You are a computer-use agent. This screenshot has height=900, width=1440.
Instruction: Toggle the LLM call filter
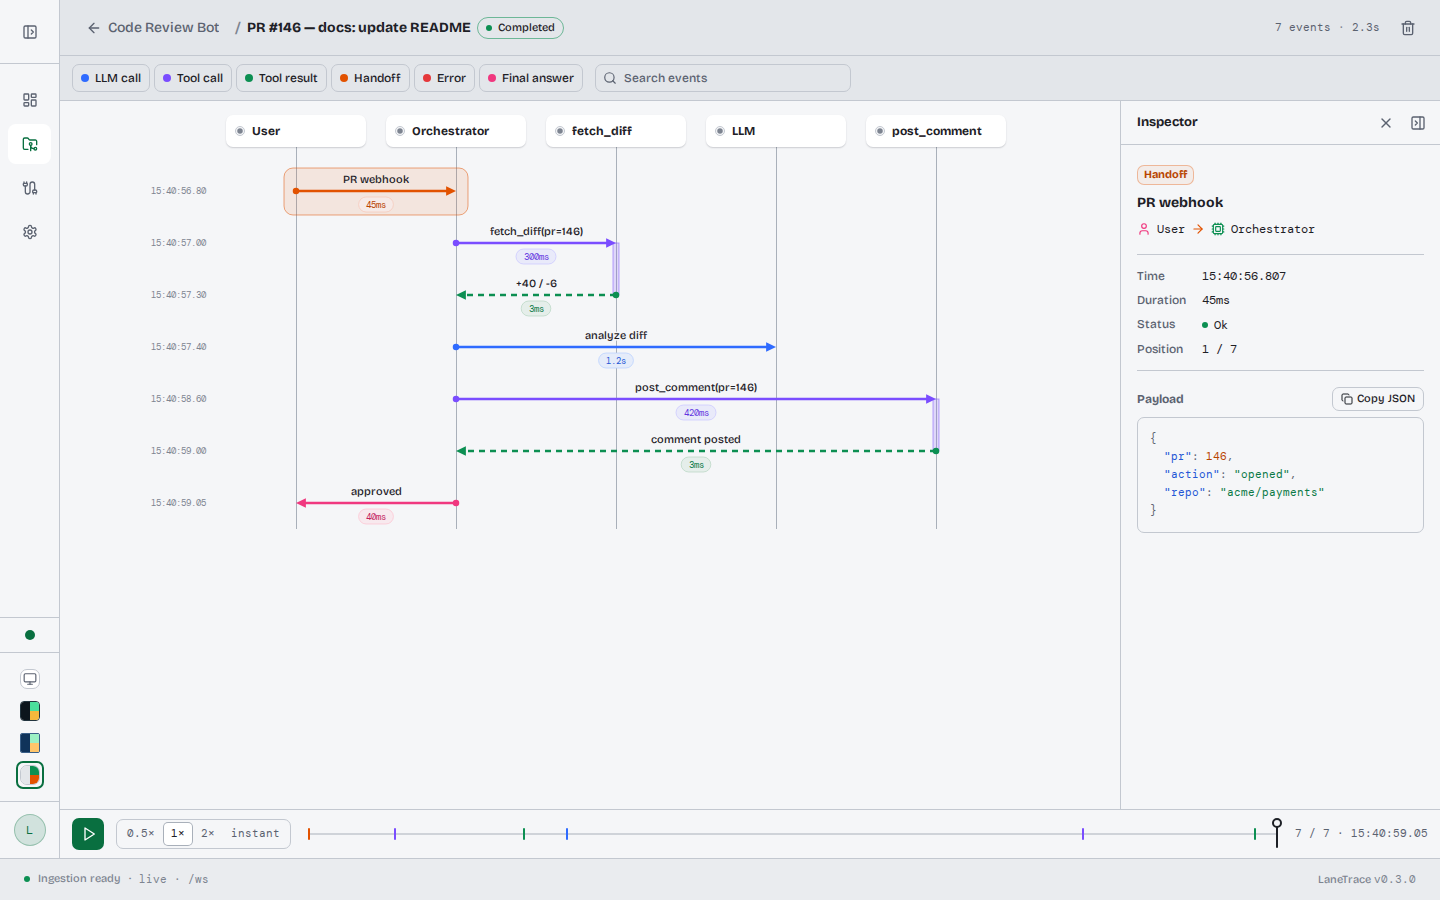[111, 78]
